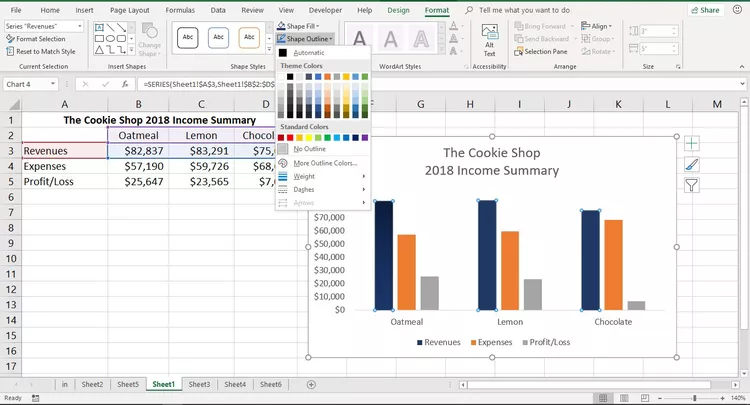Image resolution: width=750 pixels, height=405 pixels.
Task: Click the orange Expenses bar for Lemon
Action: tap(510, 271)
